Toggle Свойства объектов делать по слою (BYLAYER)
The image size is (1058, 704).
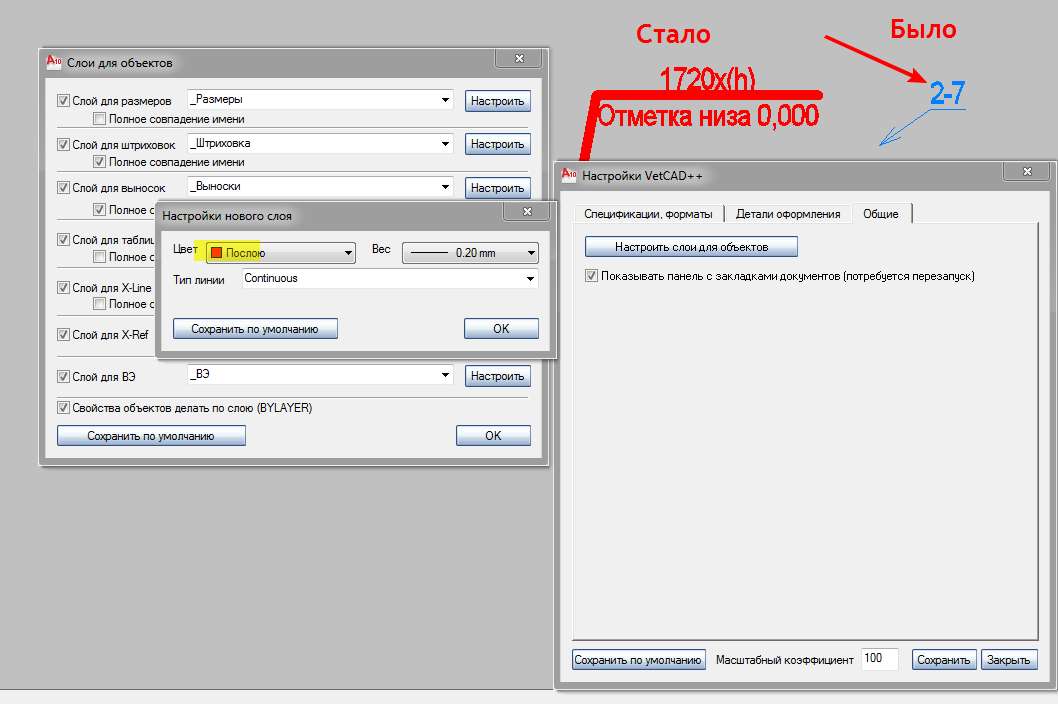pyautogui.click(x=63, y=408)
